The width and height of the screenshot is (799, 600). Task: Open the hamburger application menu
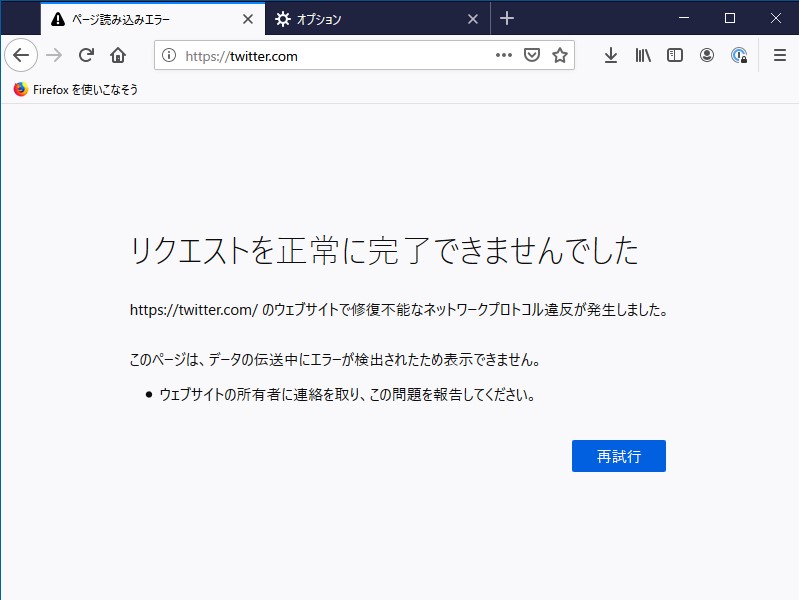[x=780, y=55]
